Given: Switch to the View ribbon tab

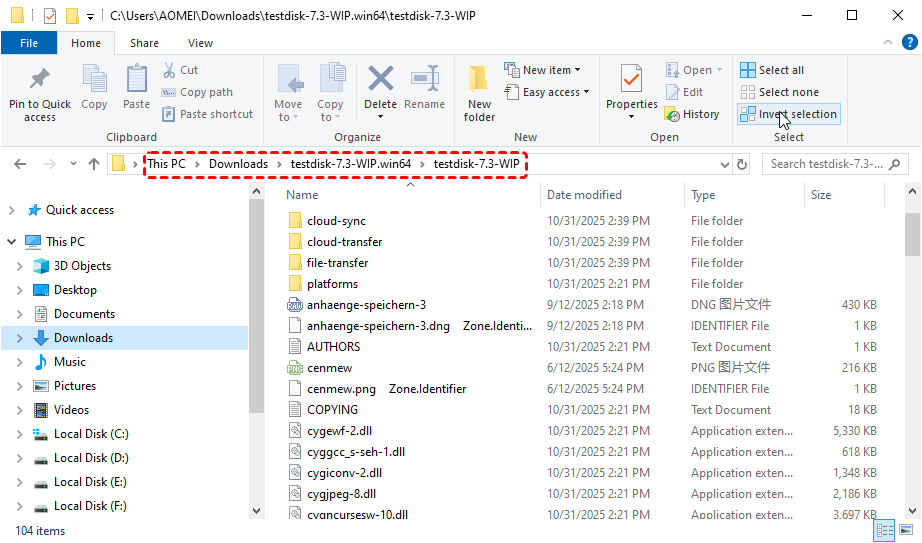Looking at the screenshot, I should pyautogui.click(x=200, y=43).
